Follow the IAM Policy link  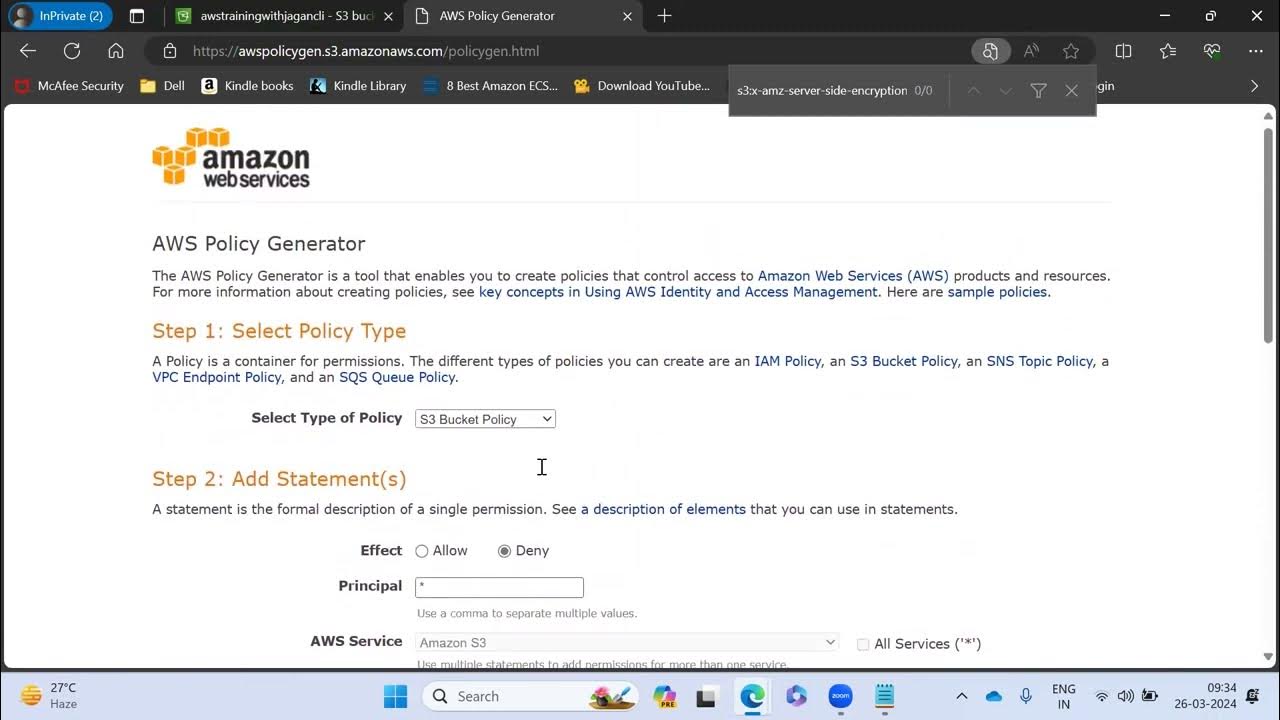787,361
